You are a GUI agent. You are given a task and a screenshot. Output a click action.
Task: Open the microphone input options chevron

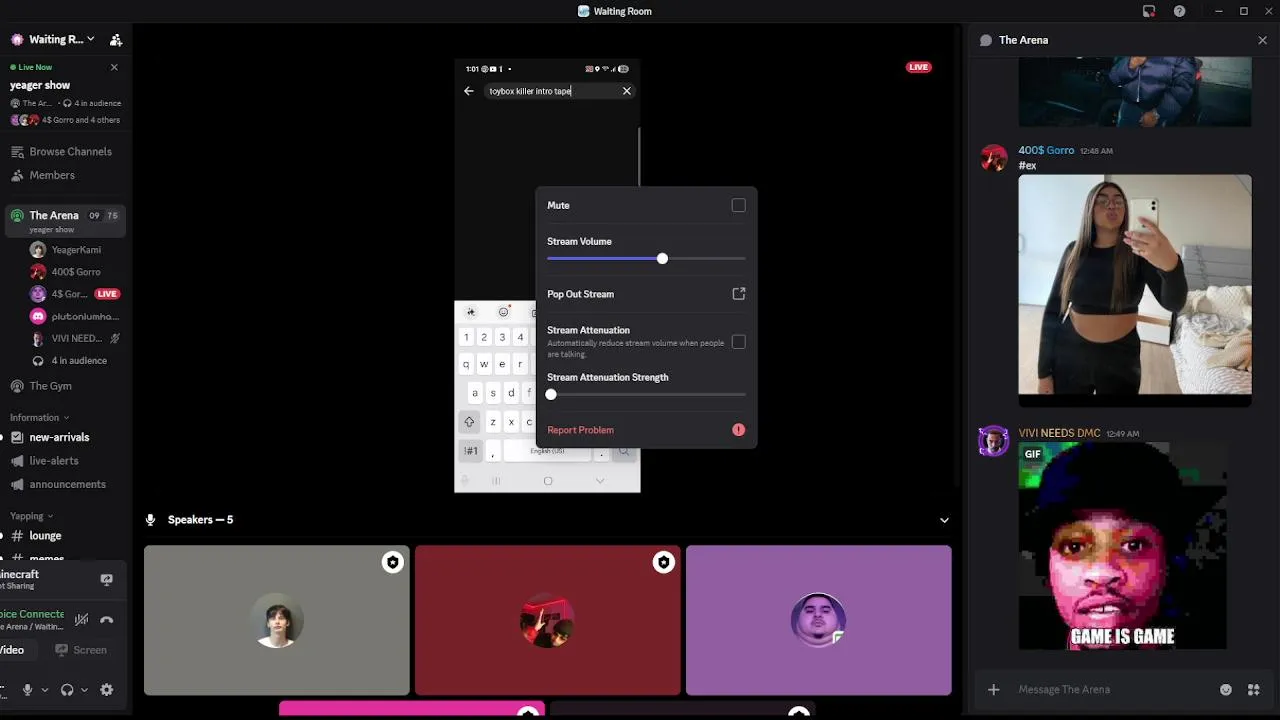pyautogui.click(x=44, y=690)
